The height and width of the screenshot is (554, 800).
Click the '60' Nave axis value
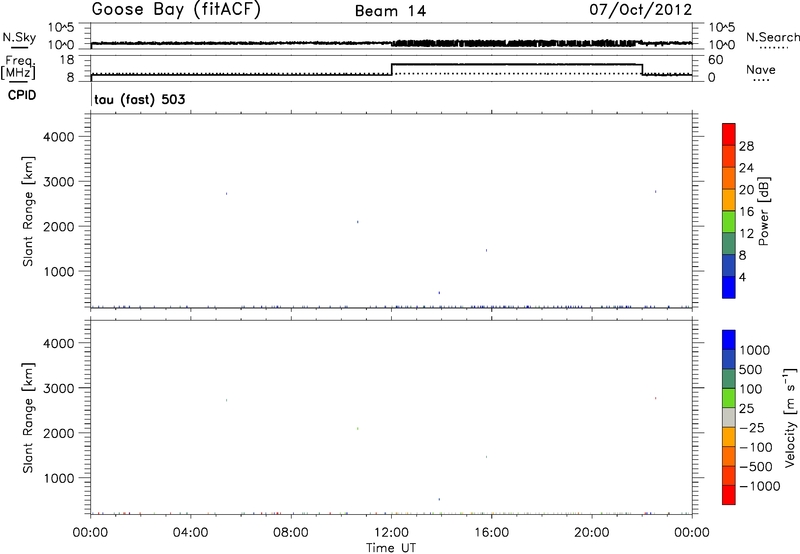[715, 60]
